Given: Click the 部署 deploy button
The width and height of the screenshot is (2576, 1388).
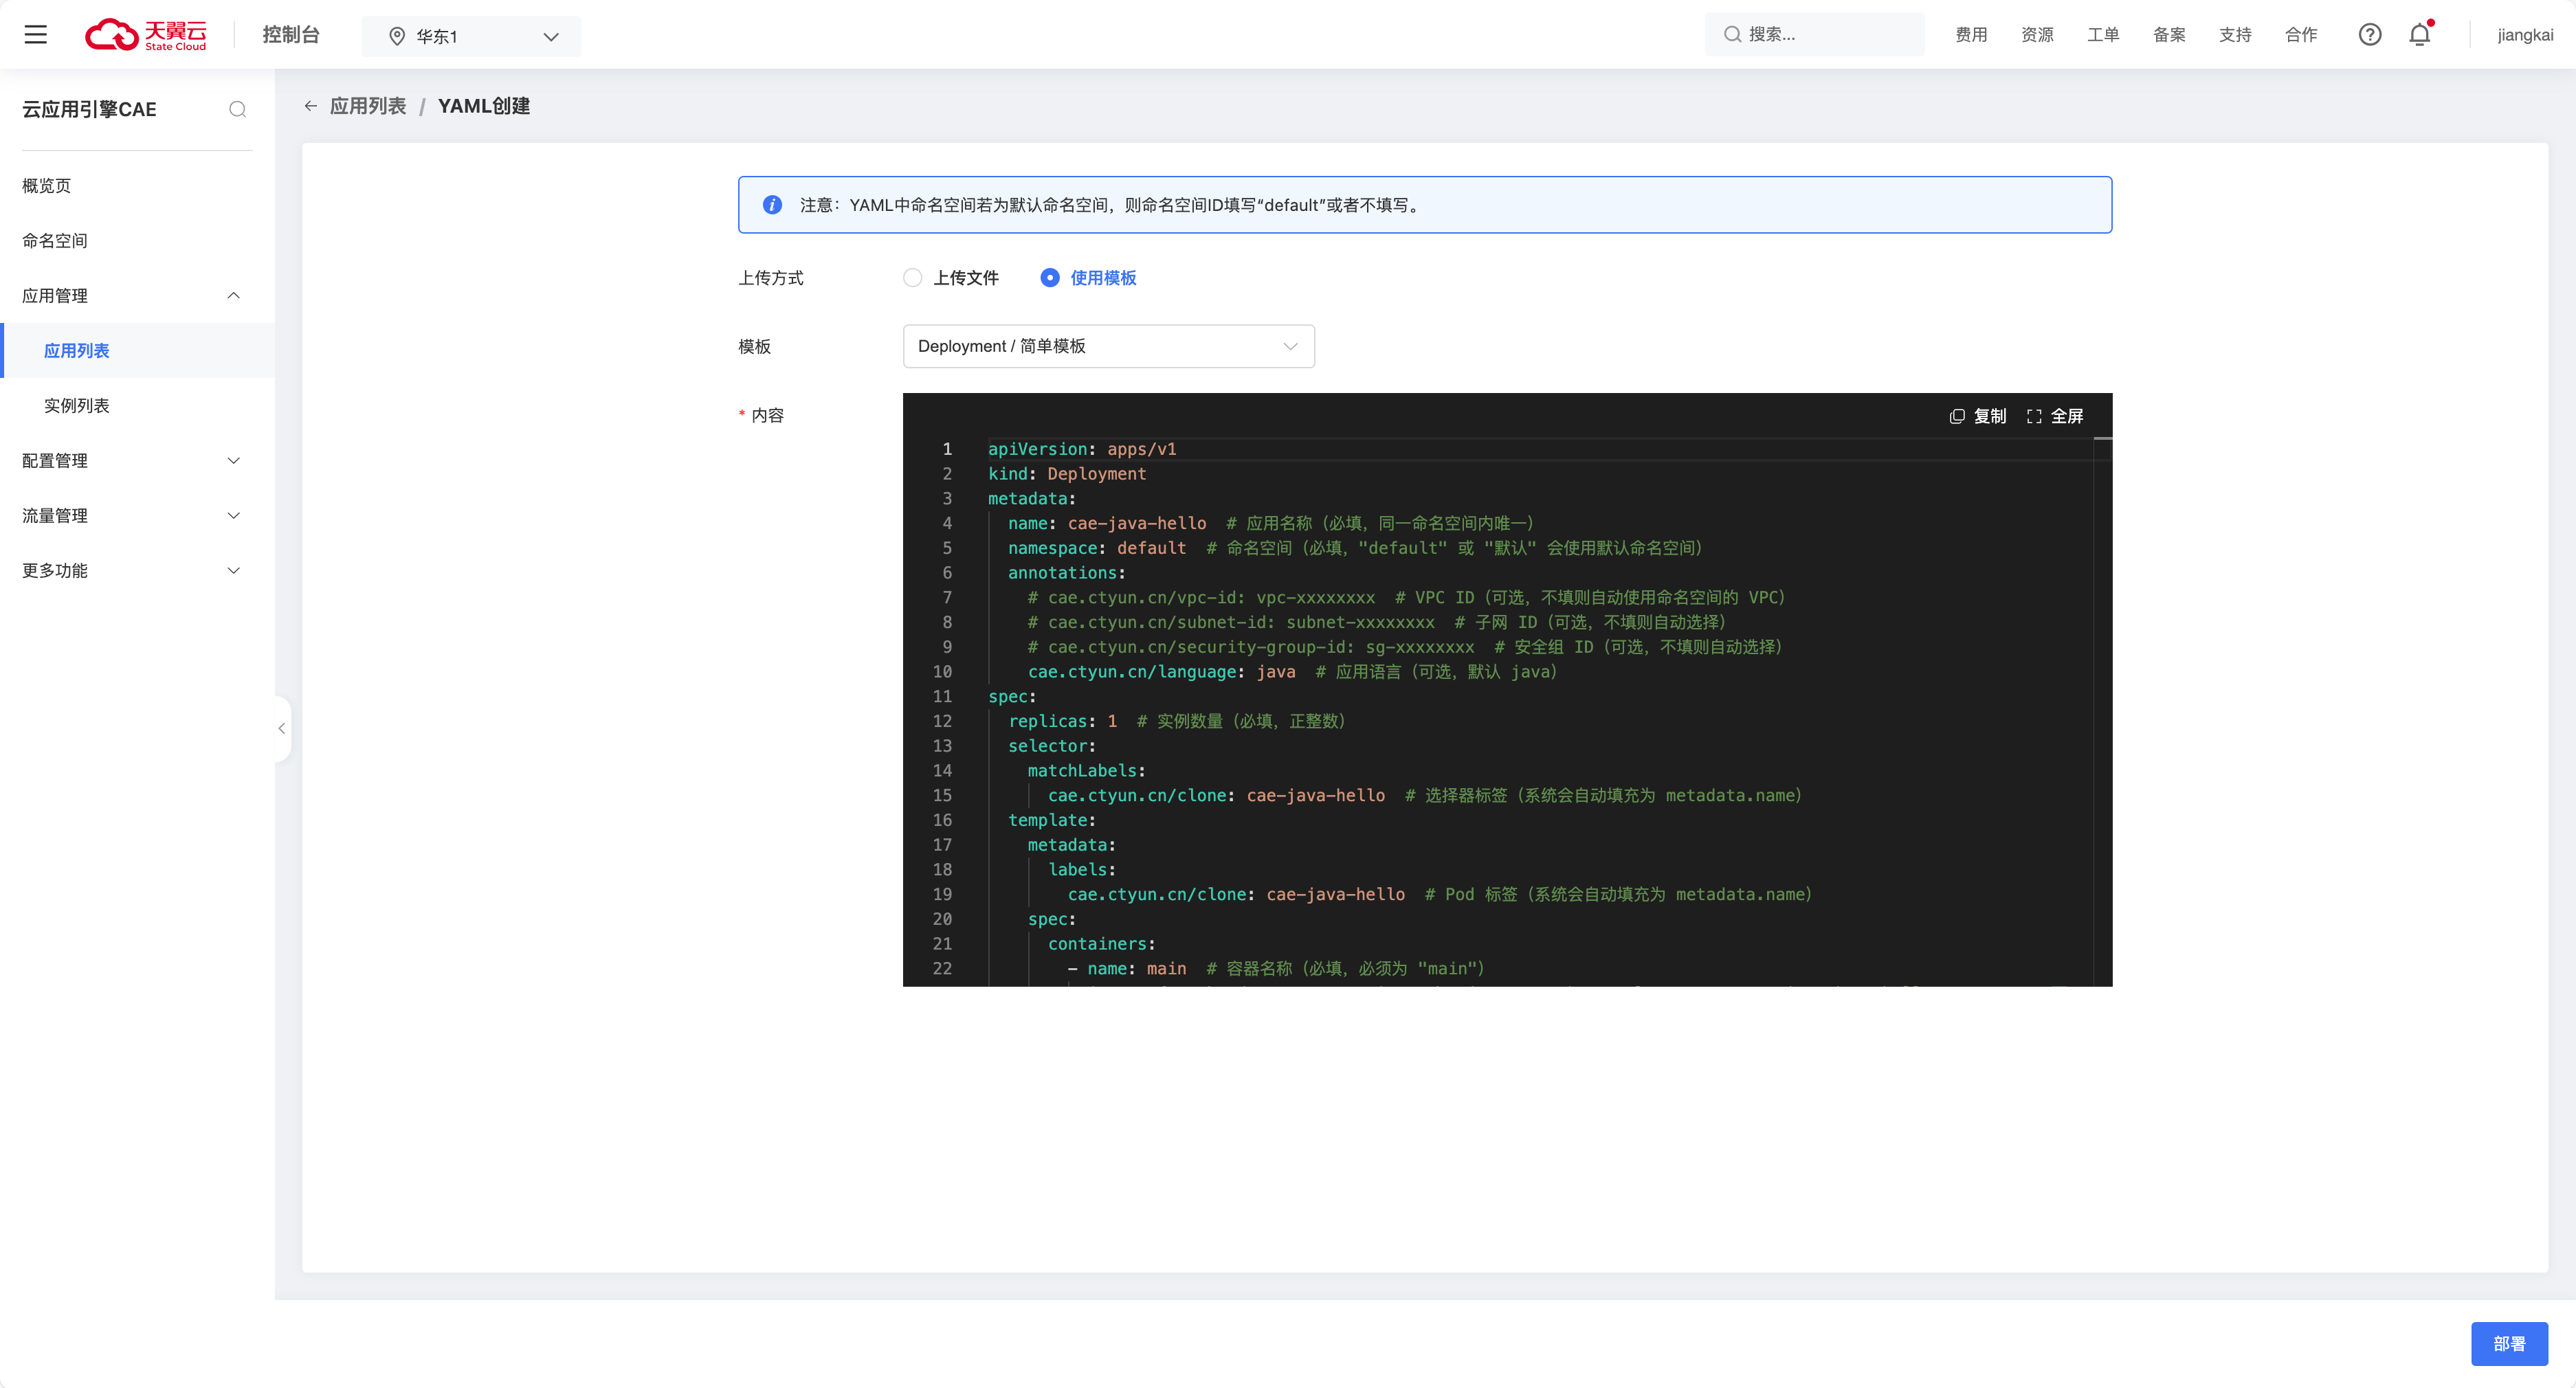Looking at the screenshot, I should pyautogui.click(x=2508, y=1343).
